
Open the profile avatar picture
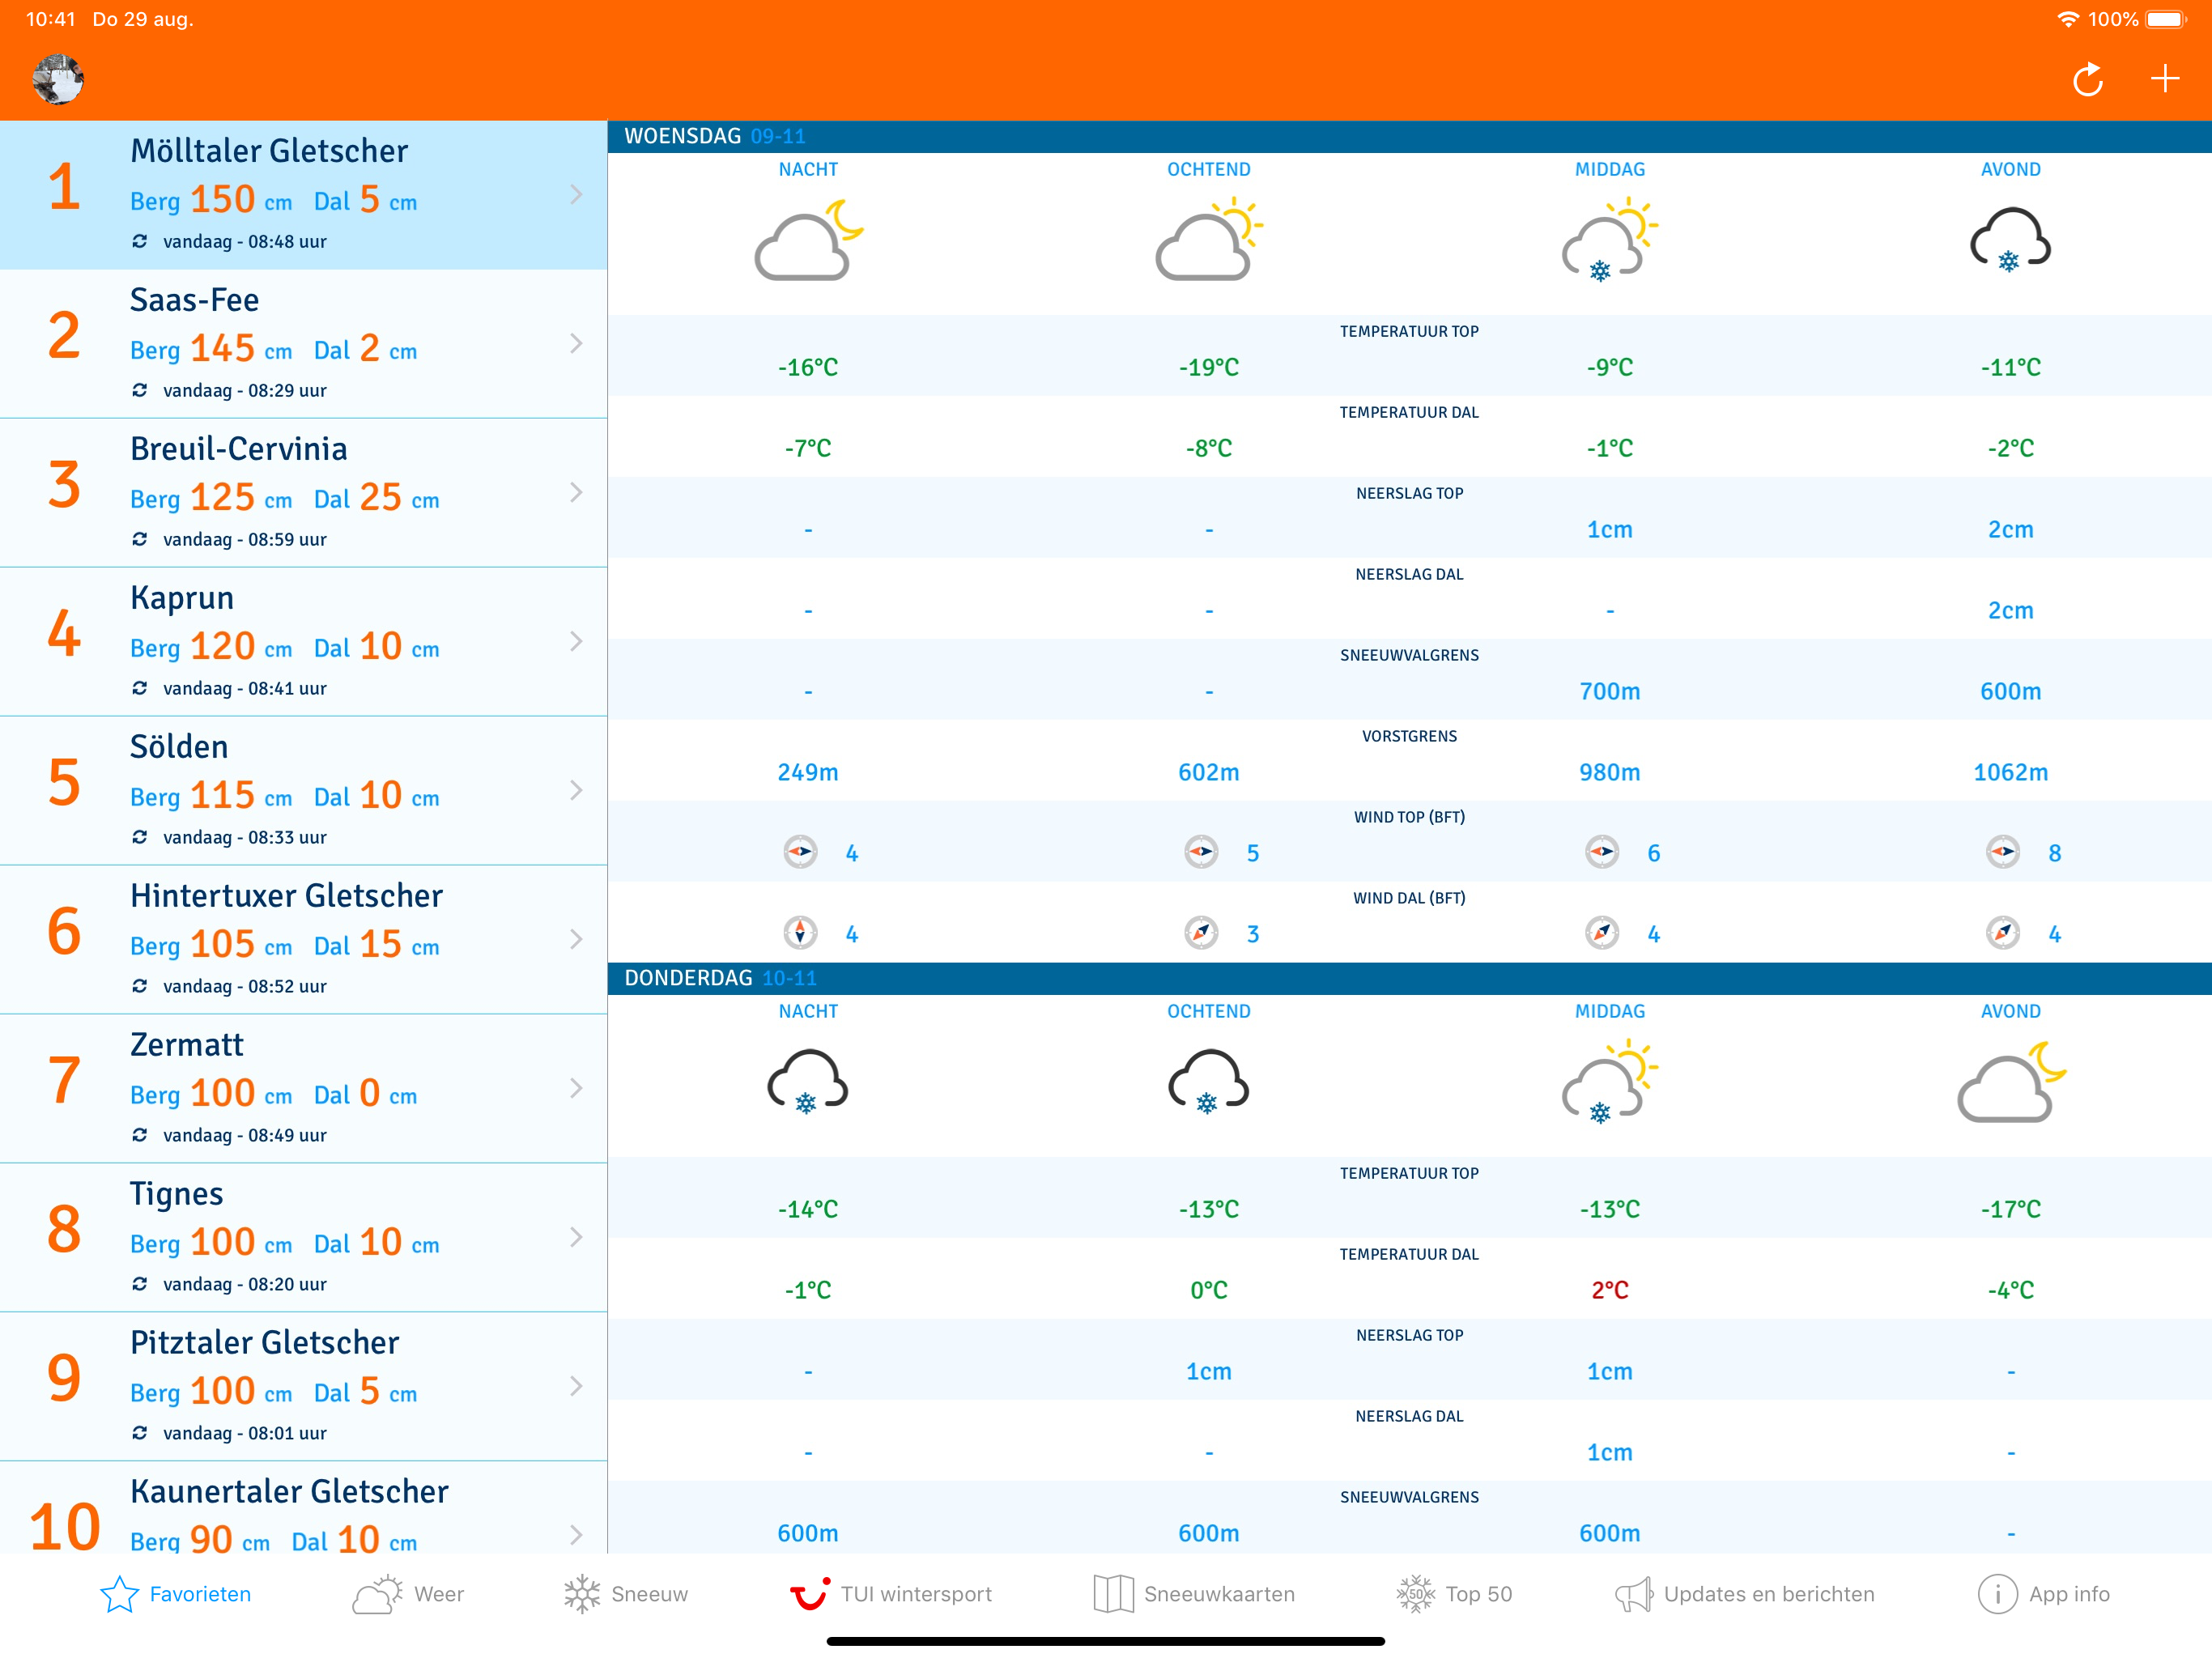coord(58,79)
